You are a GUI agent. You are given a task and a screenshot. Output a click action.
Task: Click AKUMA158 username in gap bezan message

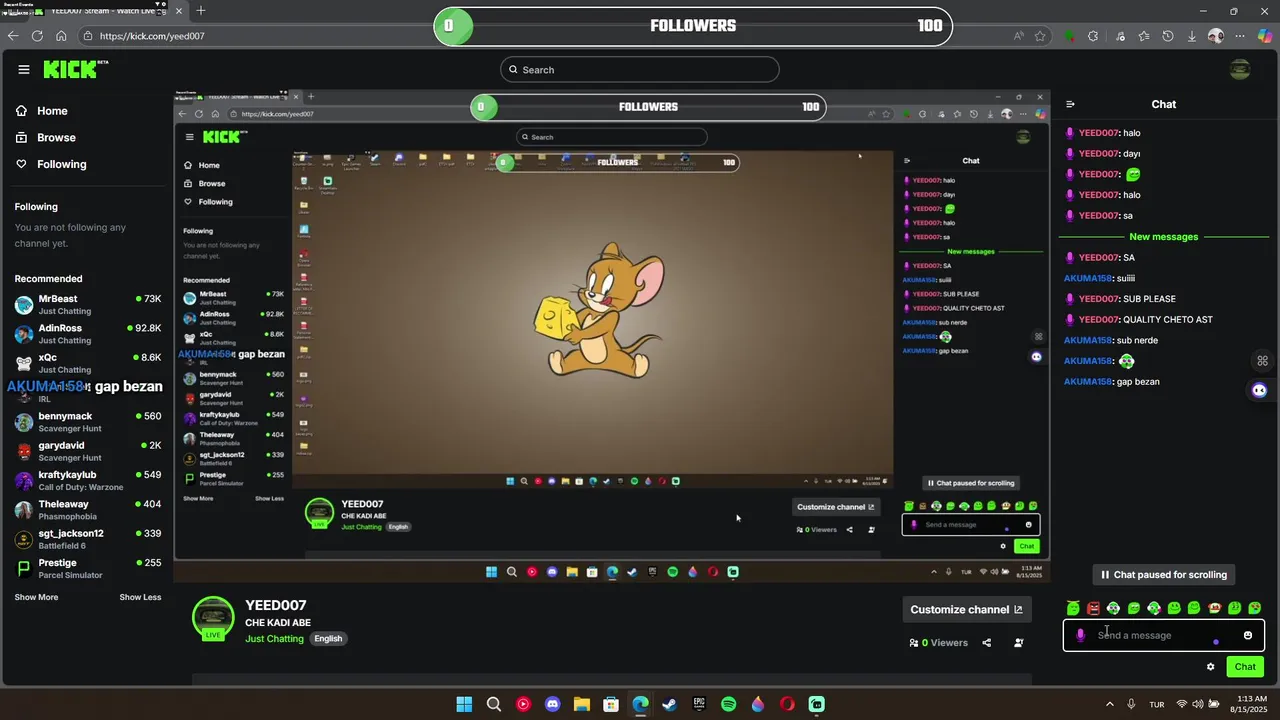click(1088, 382)
